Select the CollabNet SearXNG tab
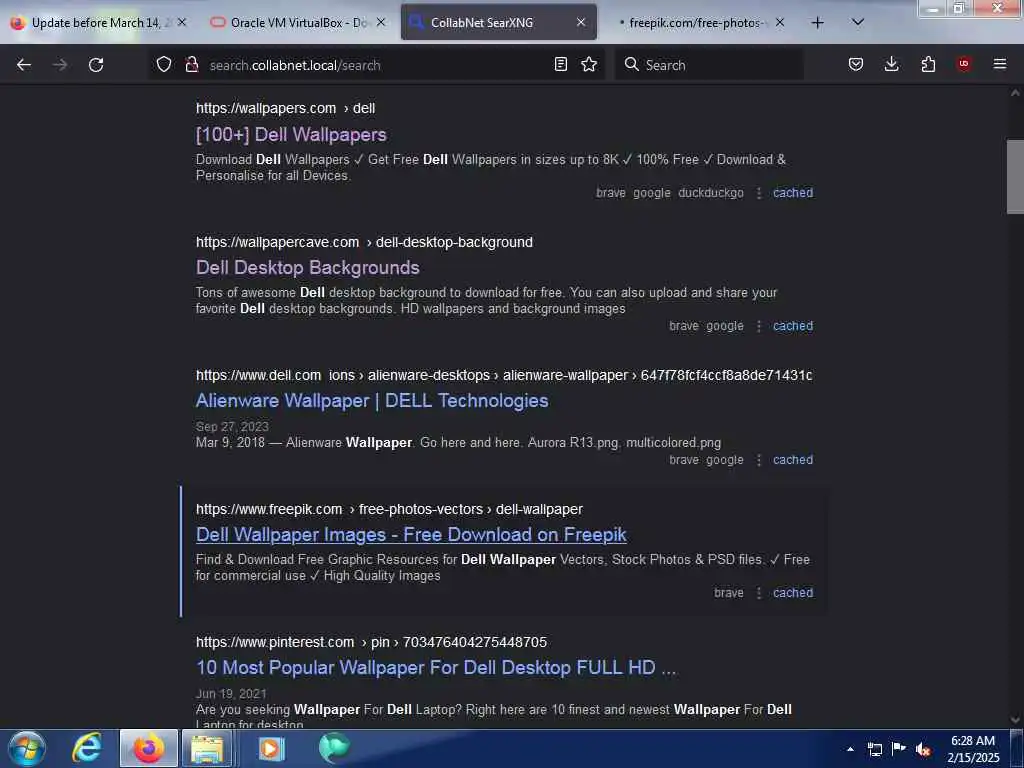Viewport: 1024px width, 768px height. 499,22
